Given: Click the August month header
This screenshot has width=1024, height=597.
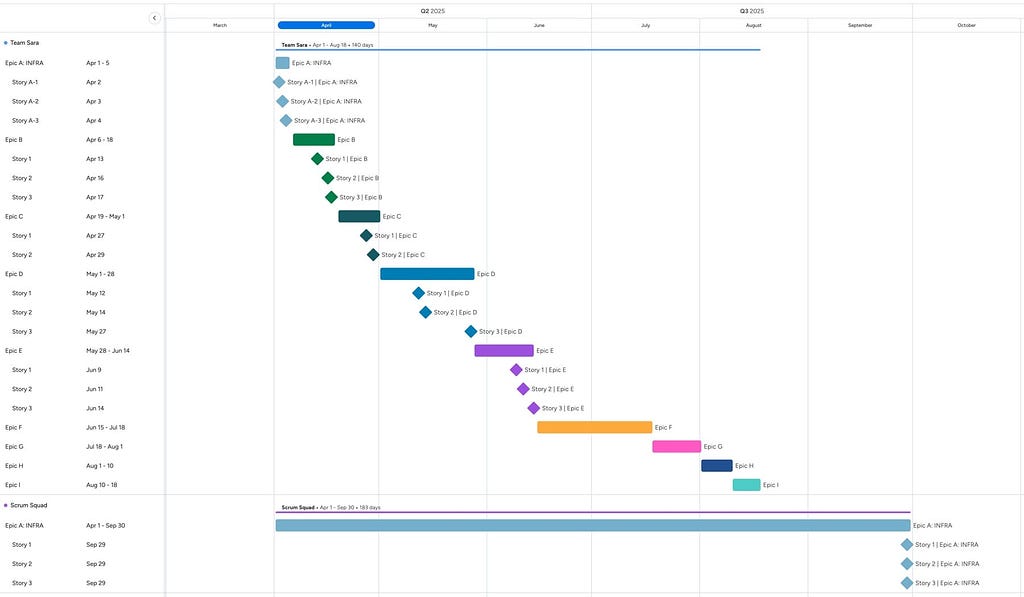Looking at the screenshot, I should 754,25.
